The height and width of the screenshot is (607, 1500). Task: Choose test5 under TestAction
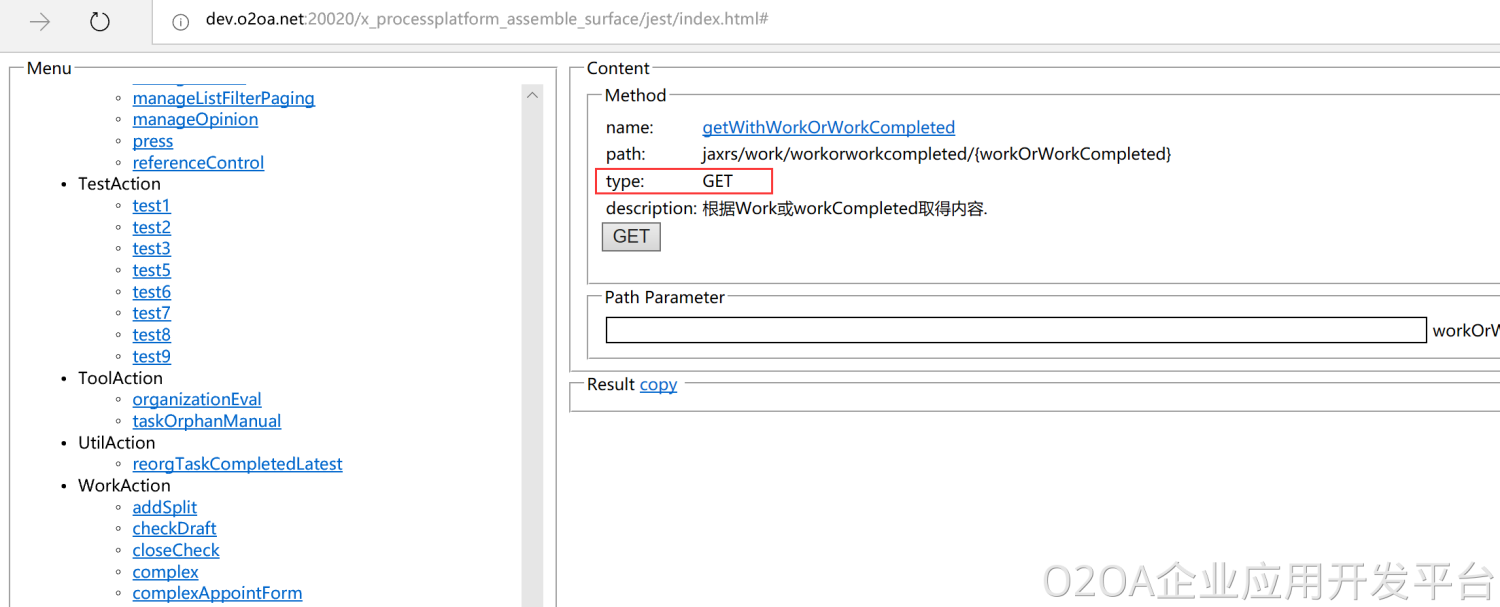(x=151, y=270)
